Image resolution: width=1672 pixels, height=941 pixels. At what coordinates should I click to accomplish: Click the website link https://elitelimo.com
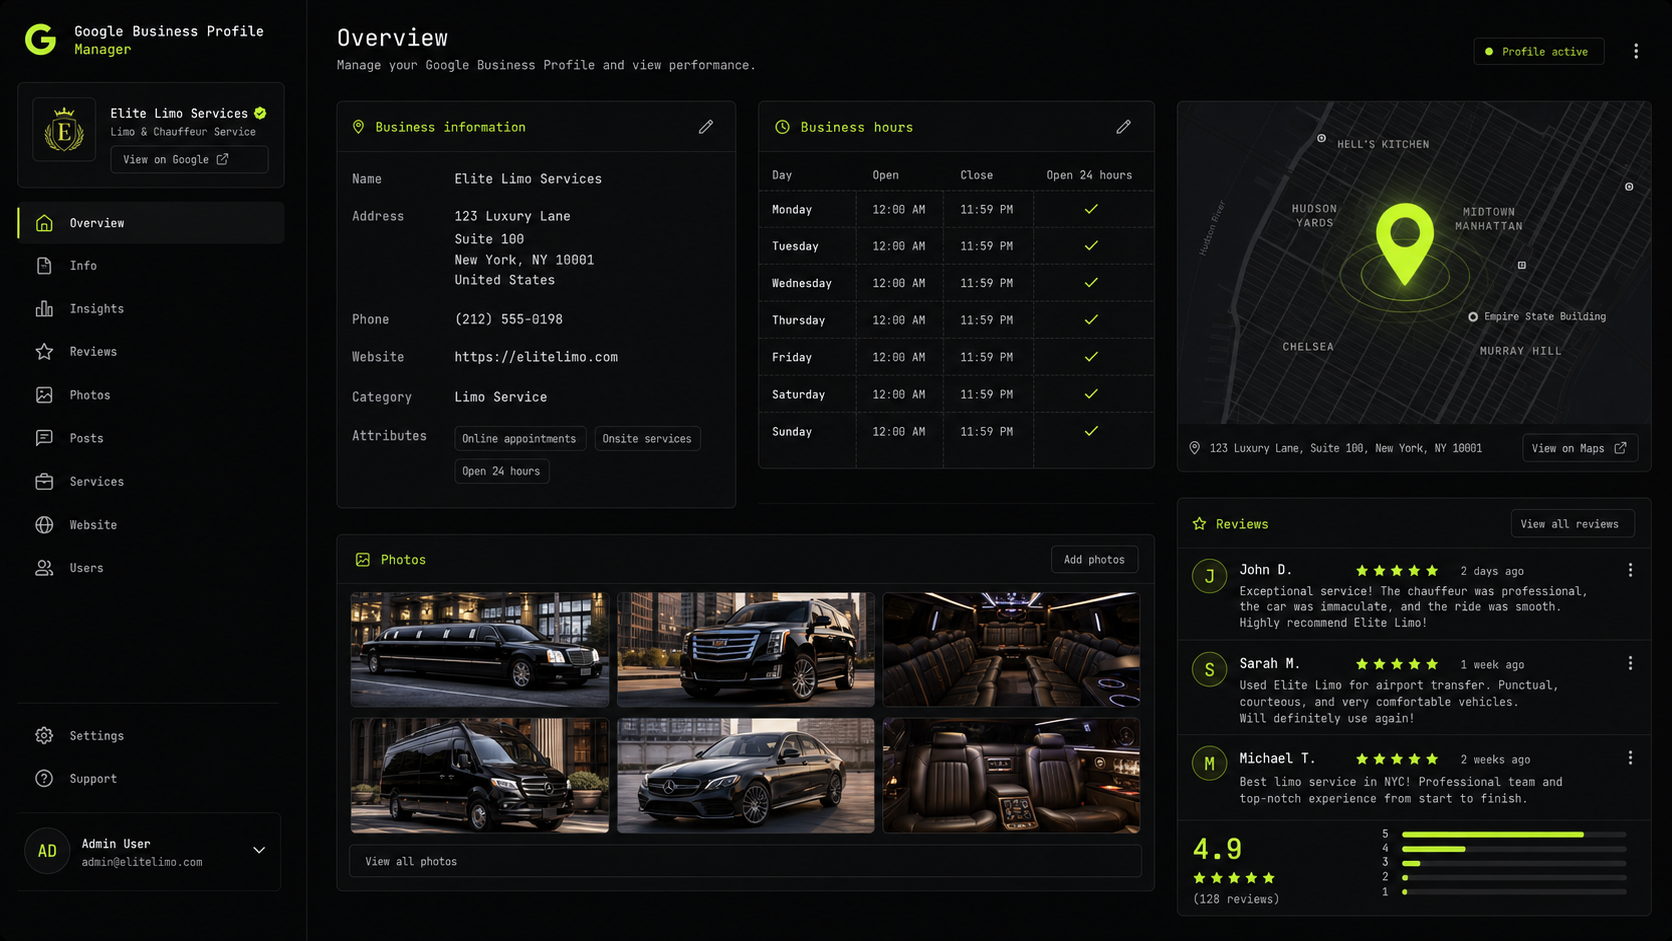tap(536, 357)
